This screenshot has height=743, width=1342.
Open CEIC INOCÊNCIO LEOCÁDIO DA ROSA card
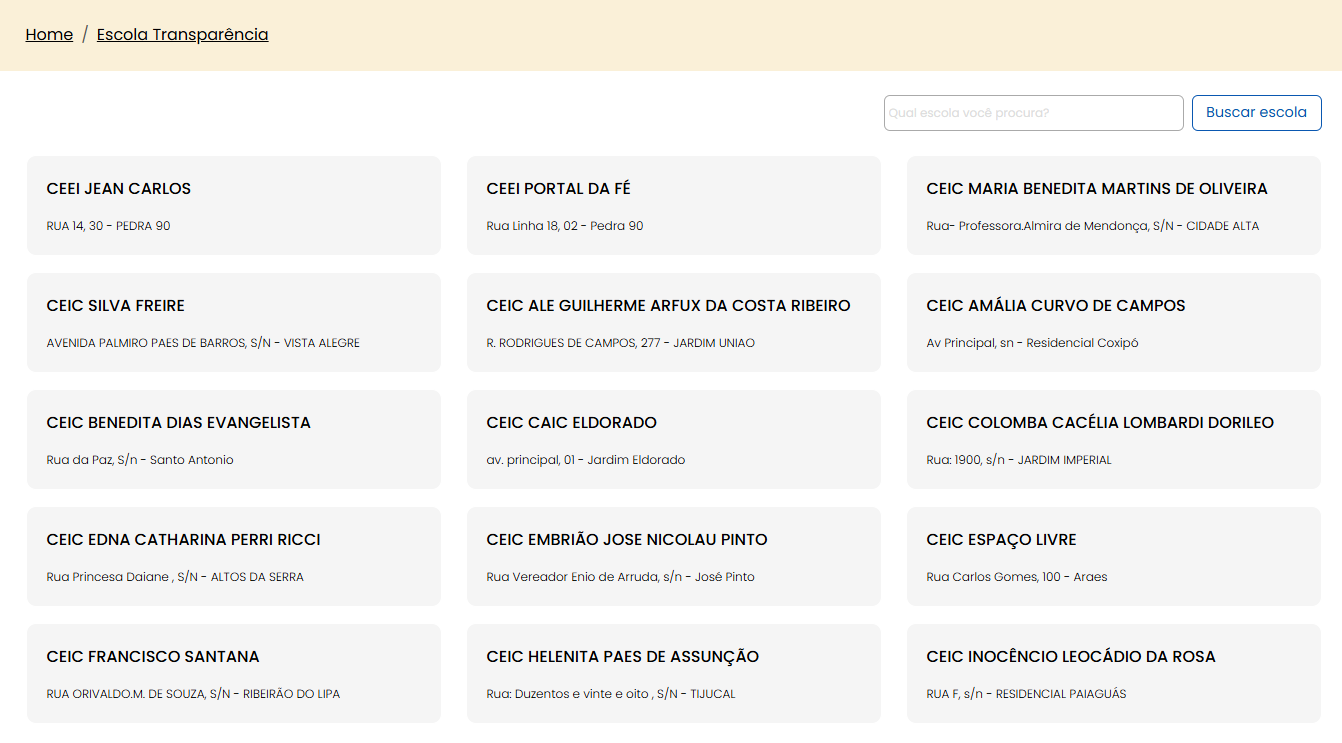(1113, 673)
